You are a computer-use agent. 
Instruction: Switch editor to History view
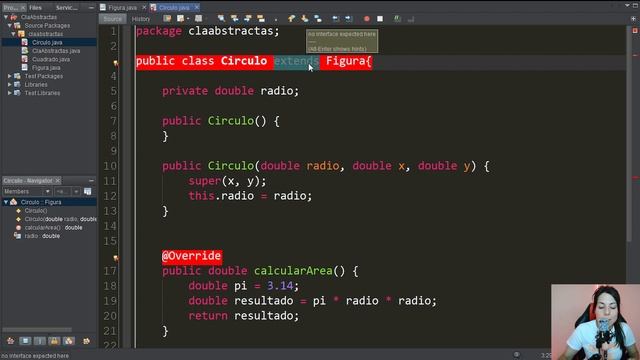pos(141,19)
